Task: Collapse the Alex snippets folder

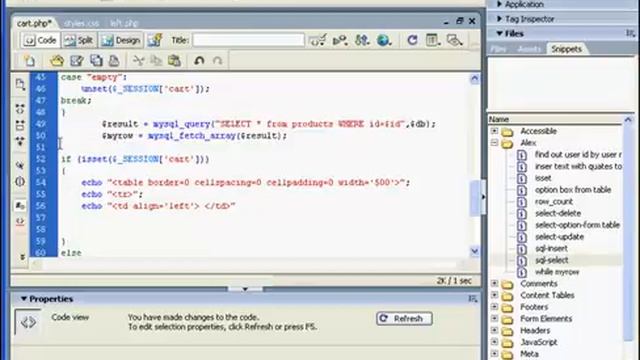Action: pos(494,143)
